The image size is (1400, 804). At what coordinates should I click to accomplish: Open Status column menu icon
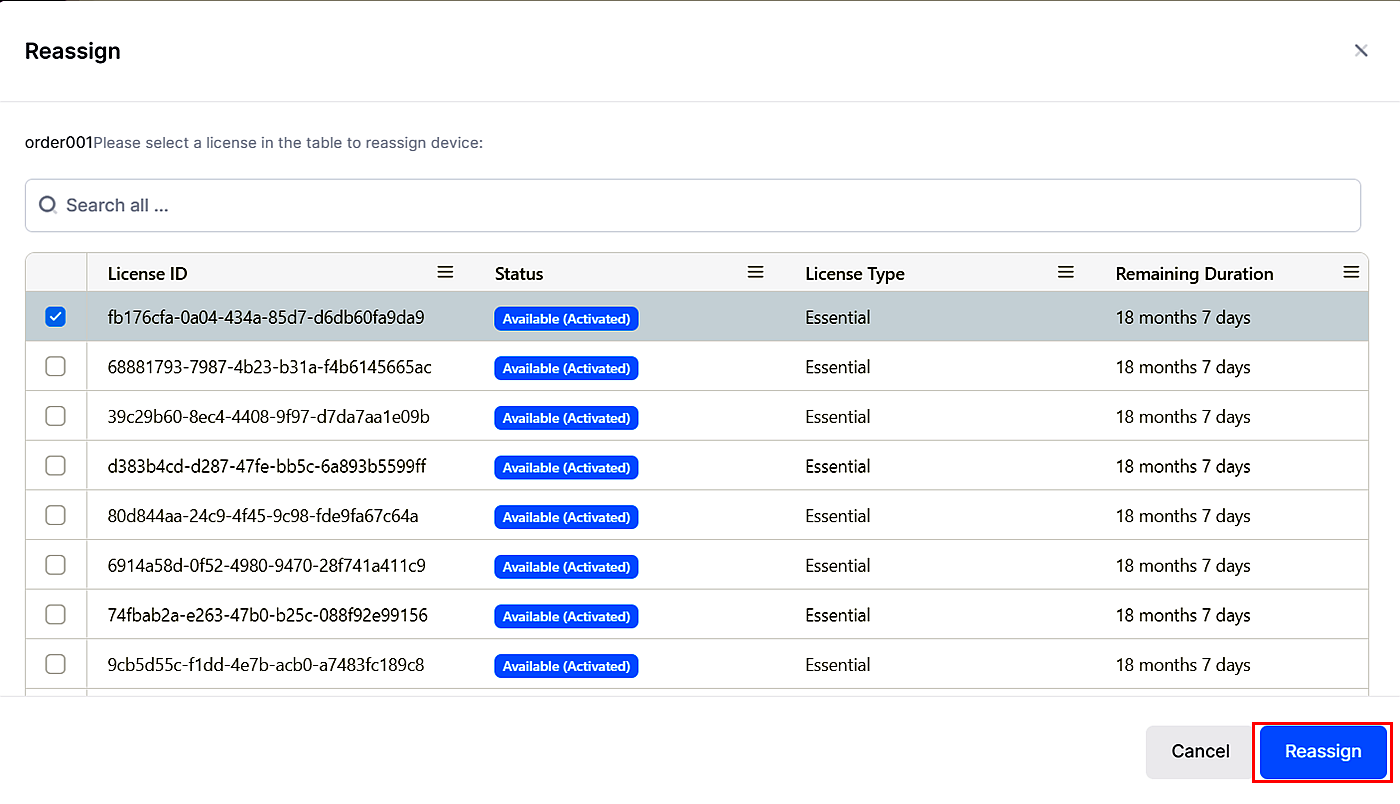tap(756, 273)
